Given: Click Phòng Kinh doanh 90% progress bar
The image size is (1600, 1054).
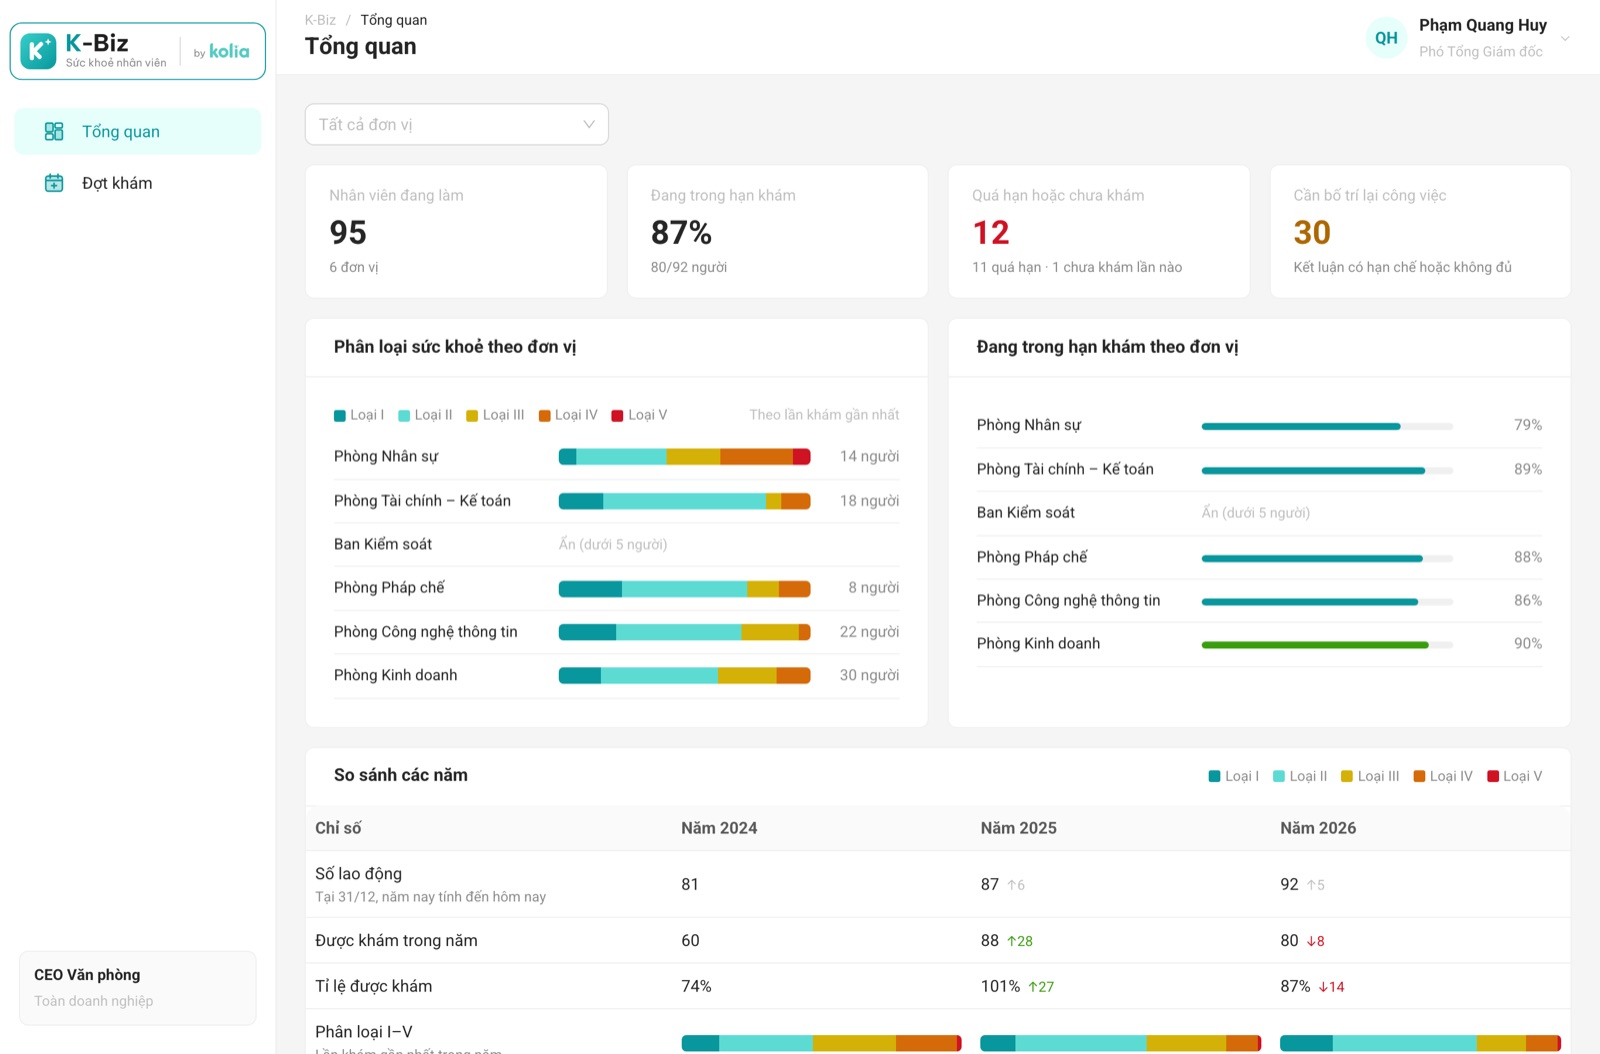Looking at the screenshot, I should (1327, 645).
